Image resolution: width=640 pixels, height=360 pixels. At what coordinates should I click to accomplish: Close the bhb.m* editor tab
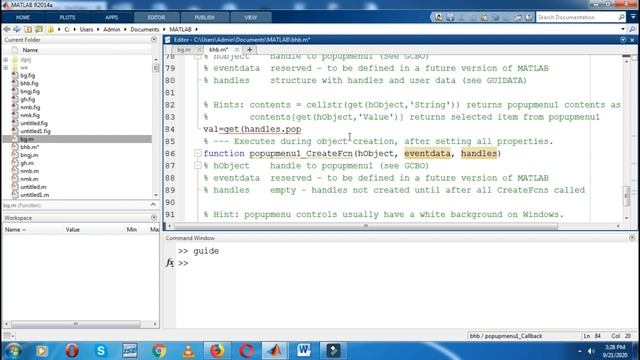click(237, 49)
